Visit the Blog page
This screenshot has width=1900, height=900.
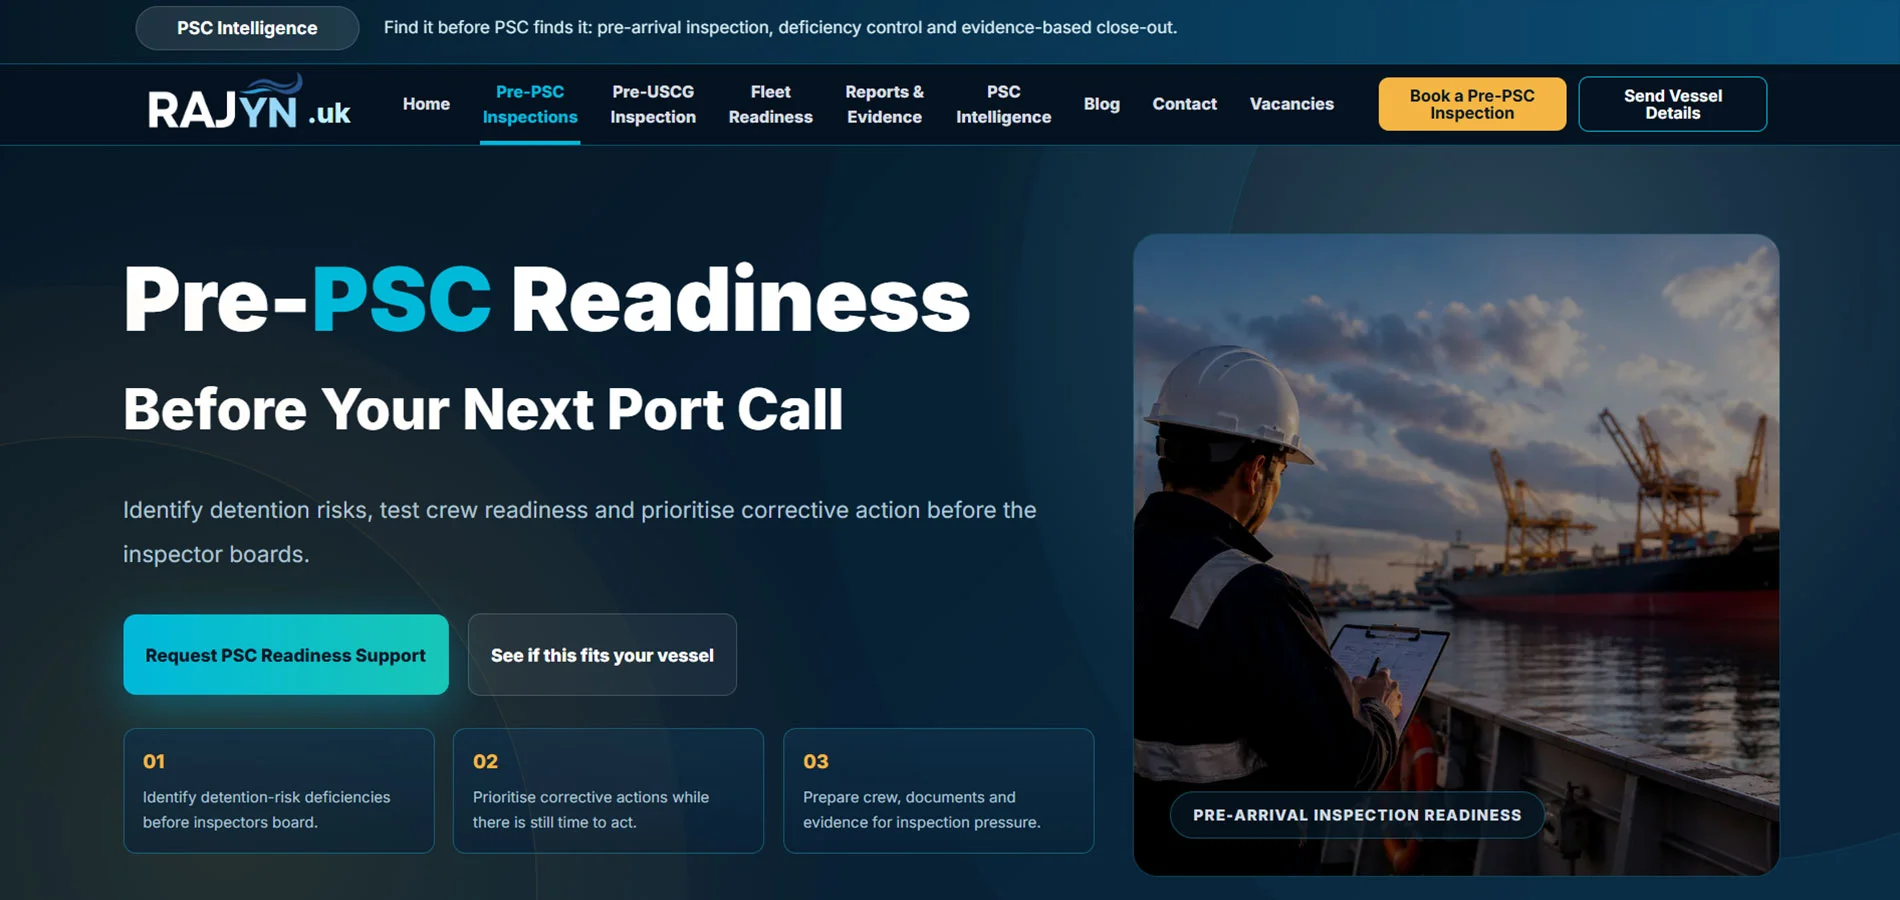1102,104
